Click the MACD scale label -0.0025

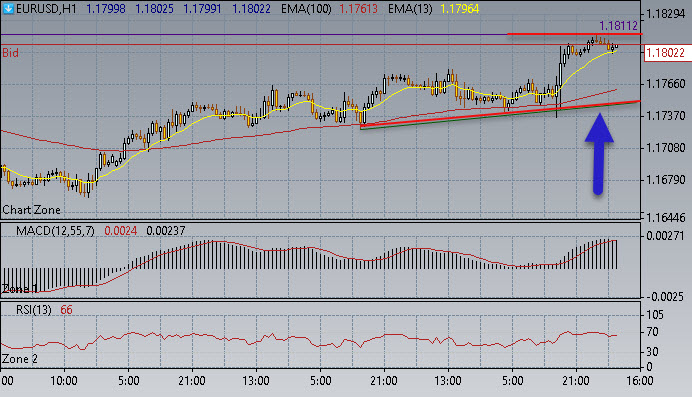click(x=666, y=296)
